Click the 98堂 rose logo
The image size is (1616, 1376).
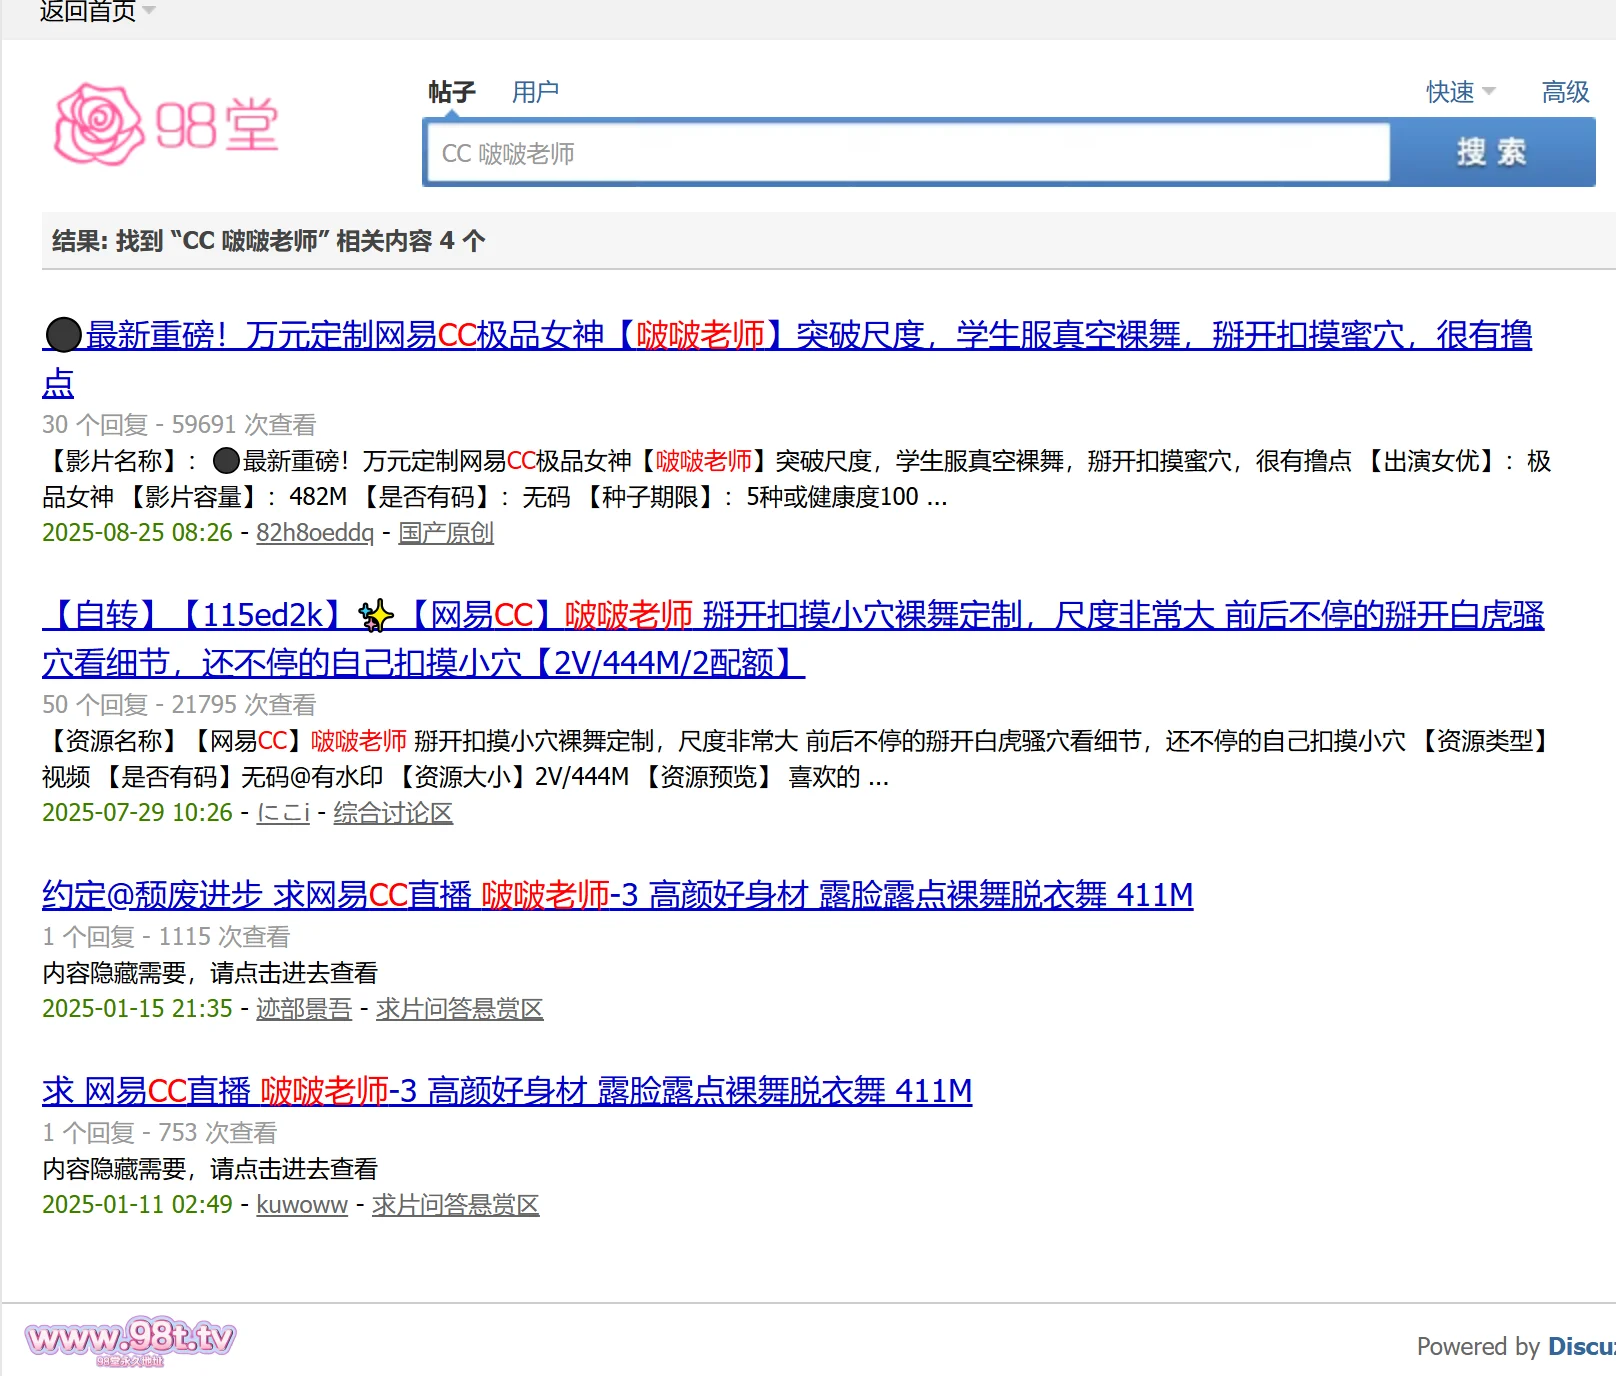click(x=166, y=125)
